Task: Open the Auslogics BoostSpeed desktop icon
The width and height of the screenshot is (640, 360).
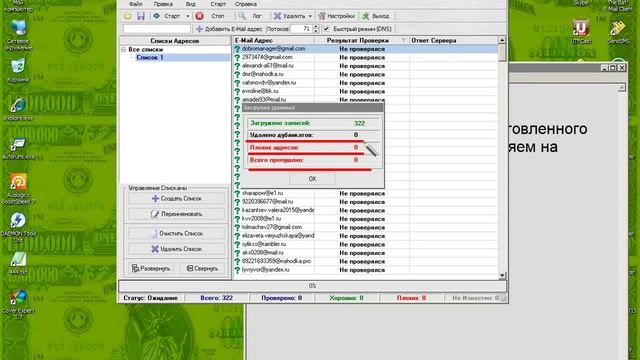Action: (18, 189)
